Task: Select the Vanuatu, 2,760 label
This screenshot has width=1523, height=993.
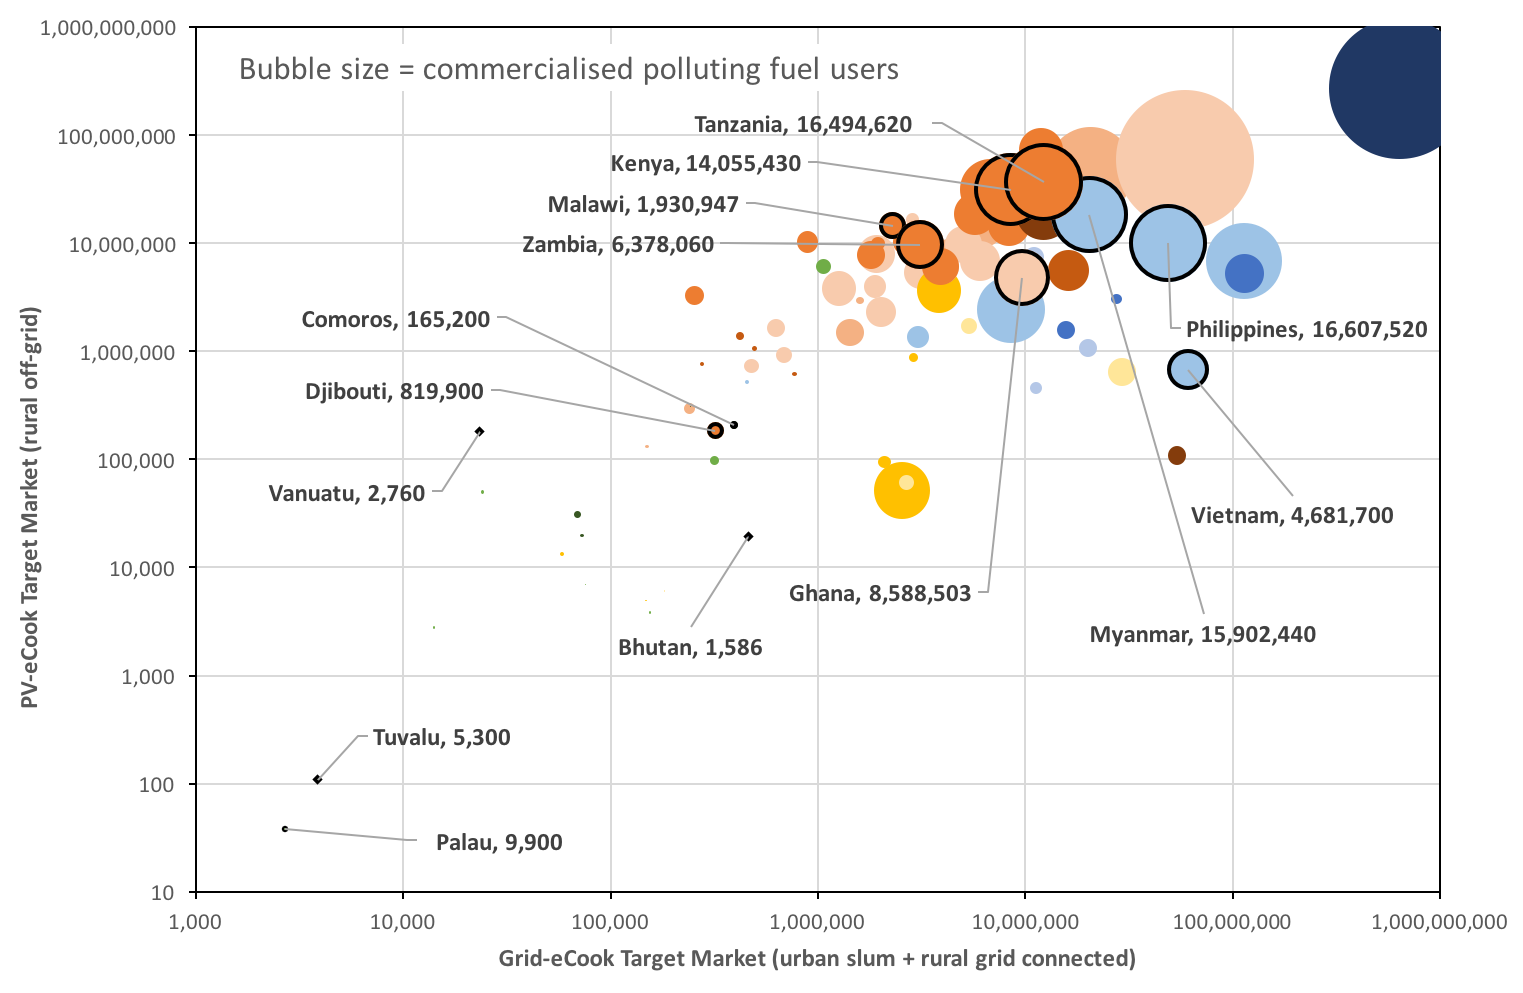Action: click(347, 493)
